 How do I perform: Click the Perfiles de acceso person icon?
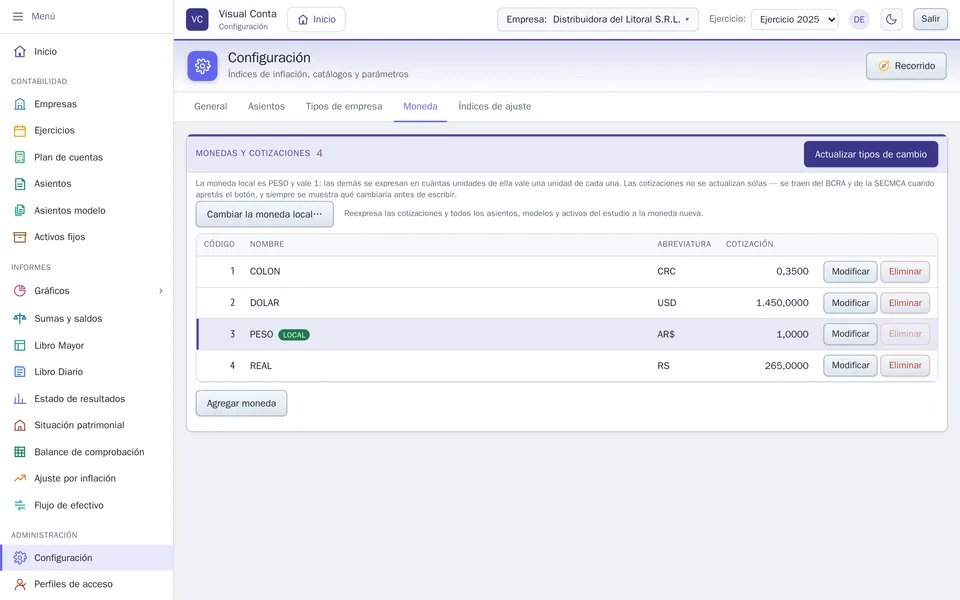point(20,584)
